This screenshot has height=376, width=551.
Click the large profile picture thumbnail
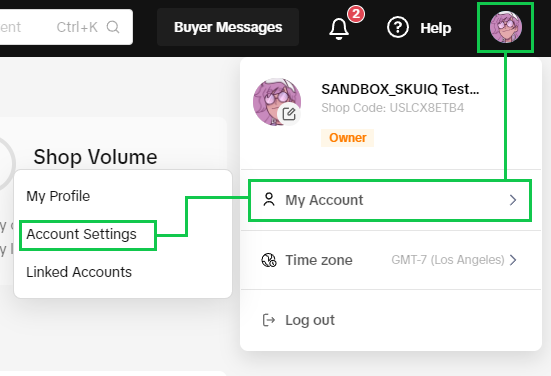click(277, 102)
